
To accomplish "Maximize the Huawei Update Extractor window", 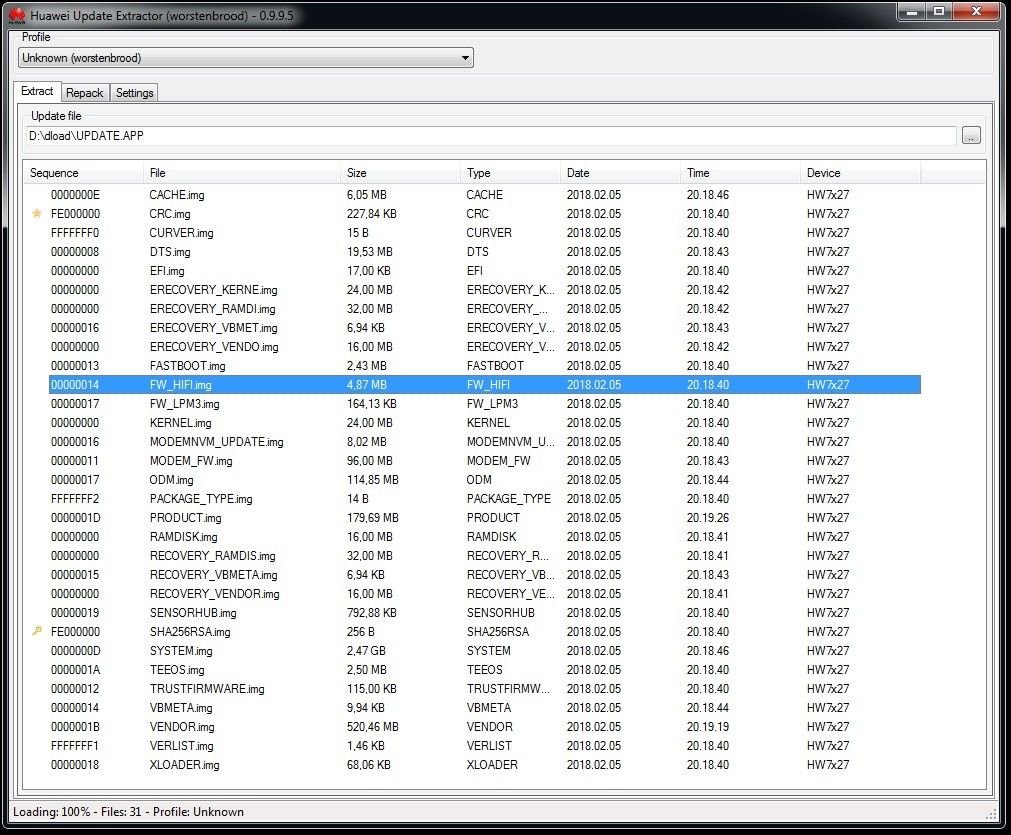I will [x=939, y=12].
